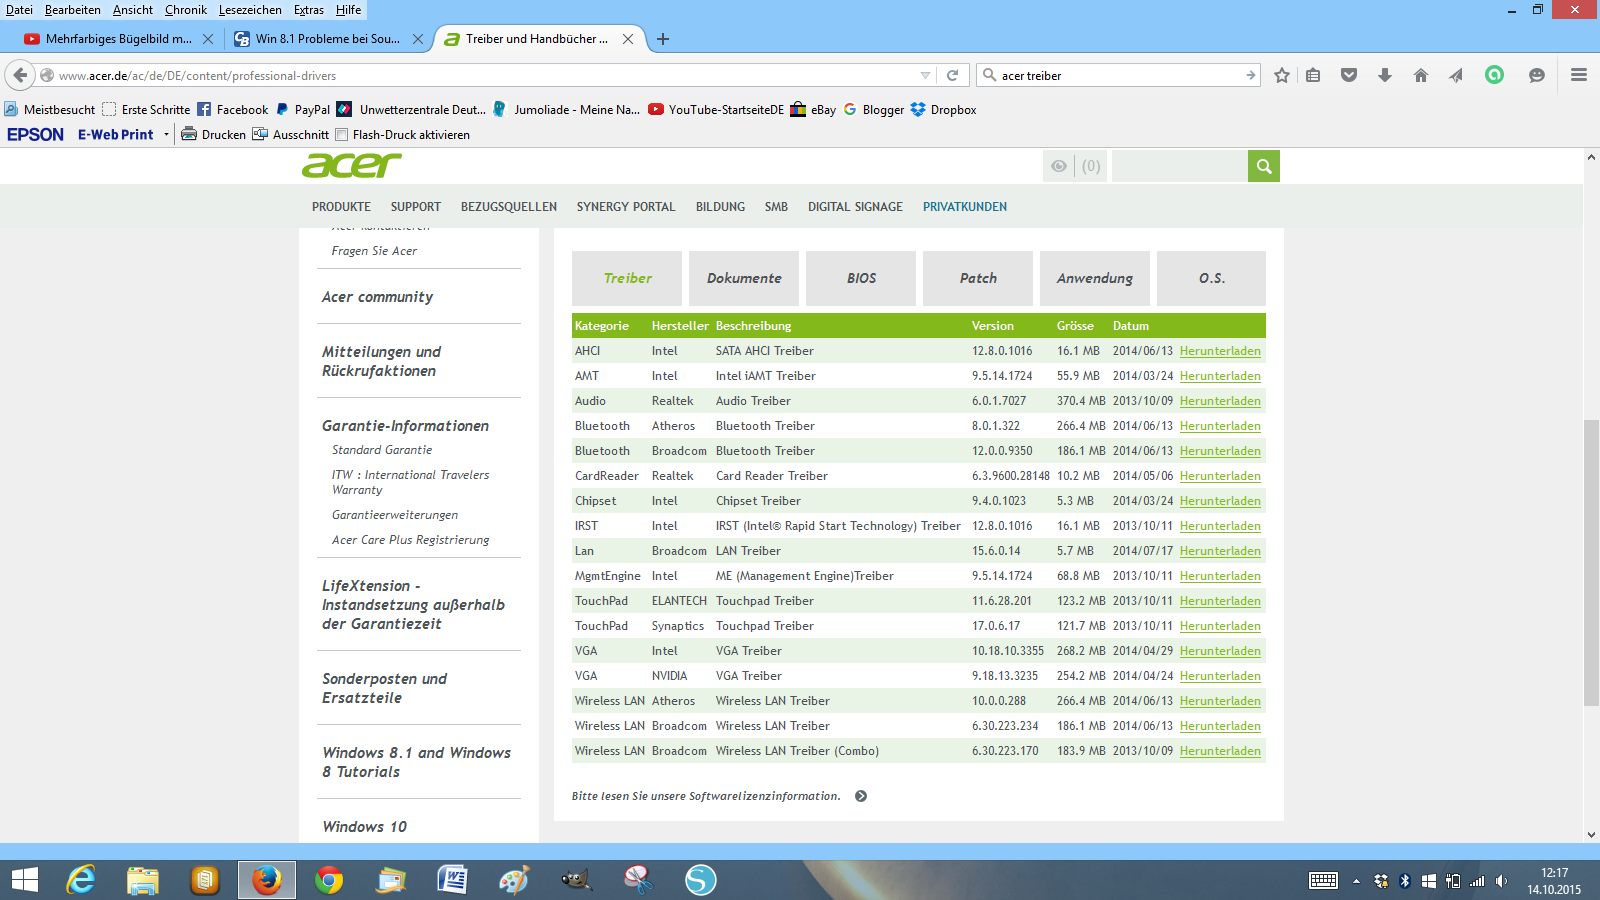Switch to the Patch tab

[978, 278]
